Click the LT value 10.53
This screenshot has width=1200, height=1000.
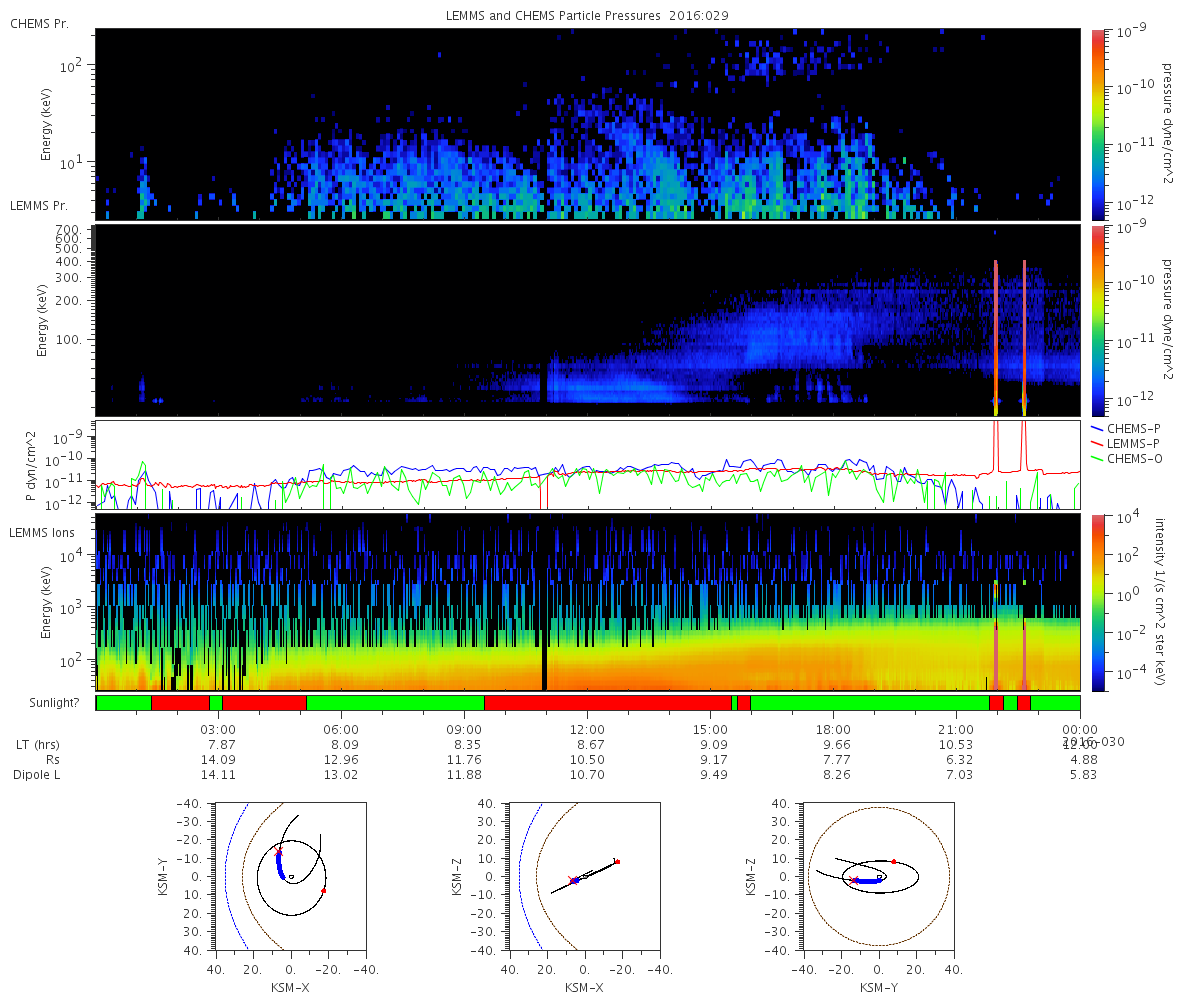pos(957,745)
